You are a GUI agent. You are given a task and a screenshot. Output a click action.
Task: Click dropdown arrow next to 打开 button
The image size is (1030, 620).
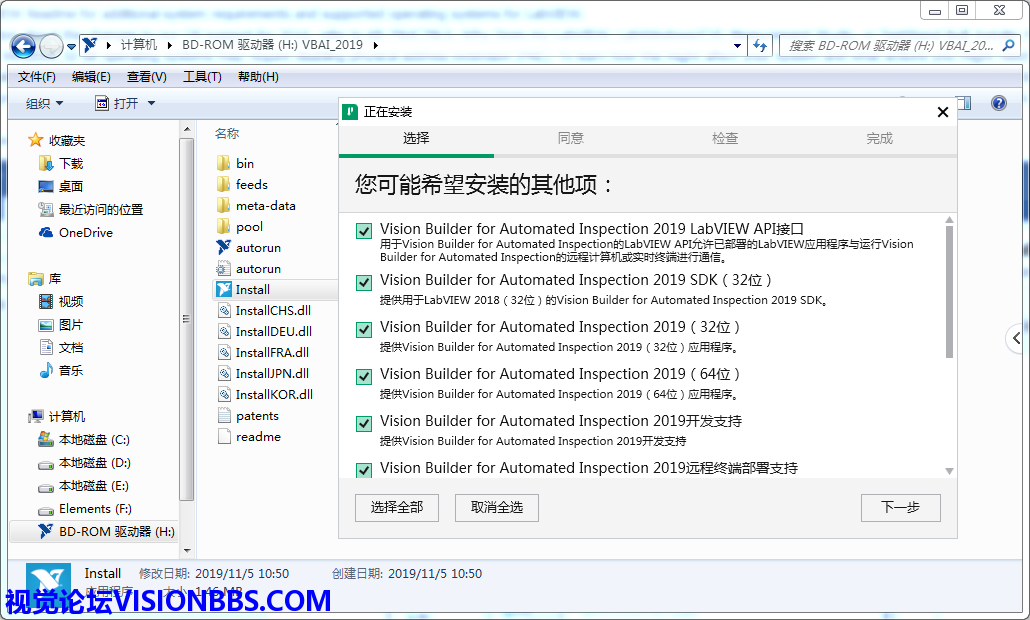click(152, 103)
